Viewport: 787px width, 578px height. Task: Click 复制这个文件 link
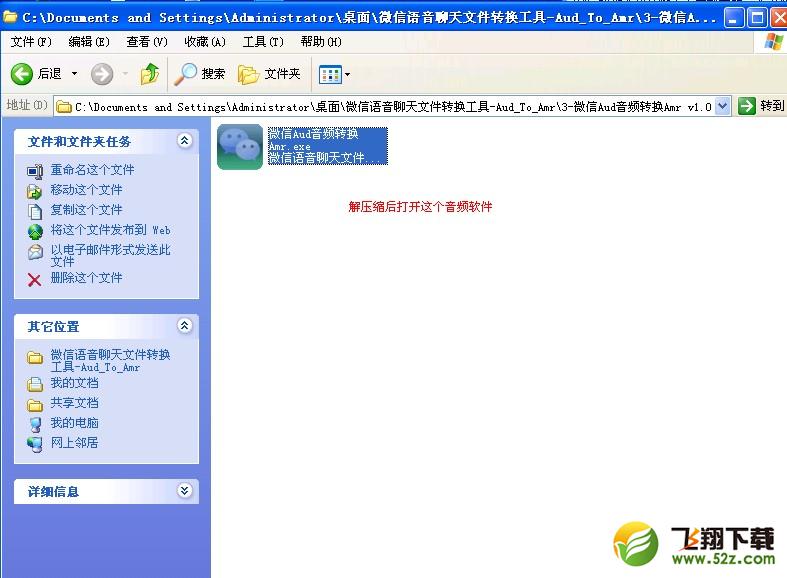pos(86,210)
